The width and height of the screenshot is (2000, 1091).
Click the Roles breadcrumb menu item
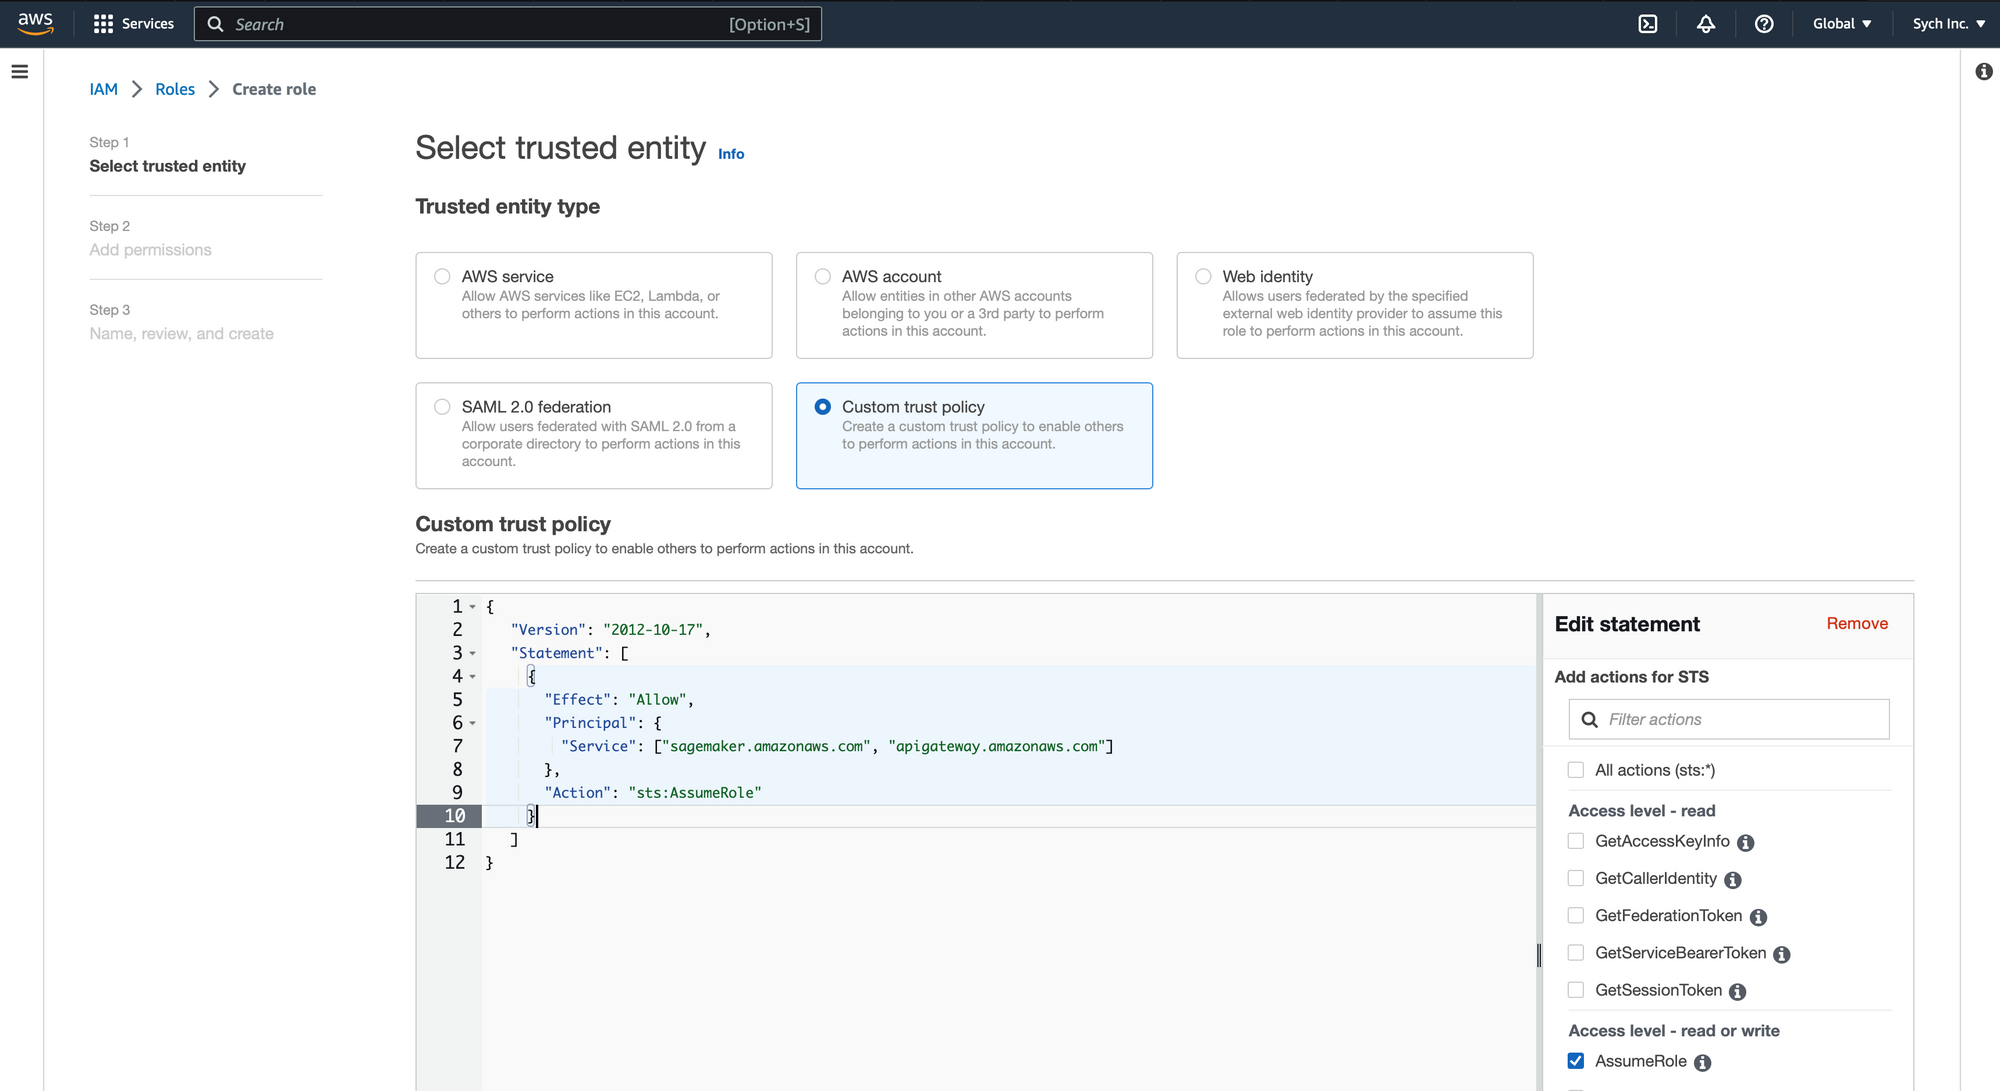173,89
